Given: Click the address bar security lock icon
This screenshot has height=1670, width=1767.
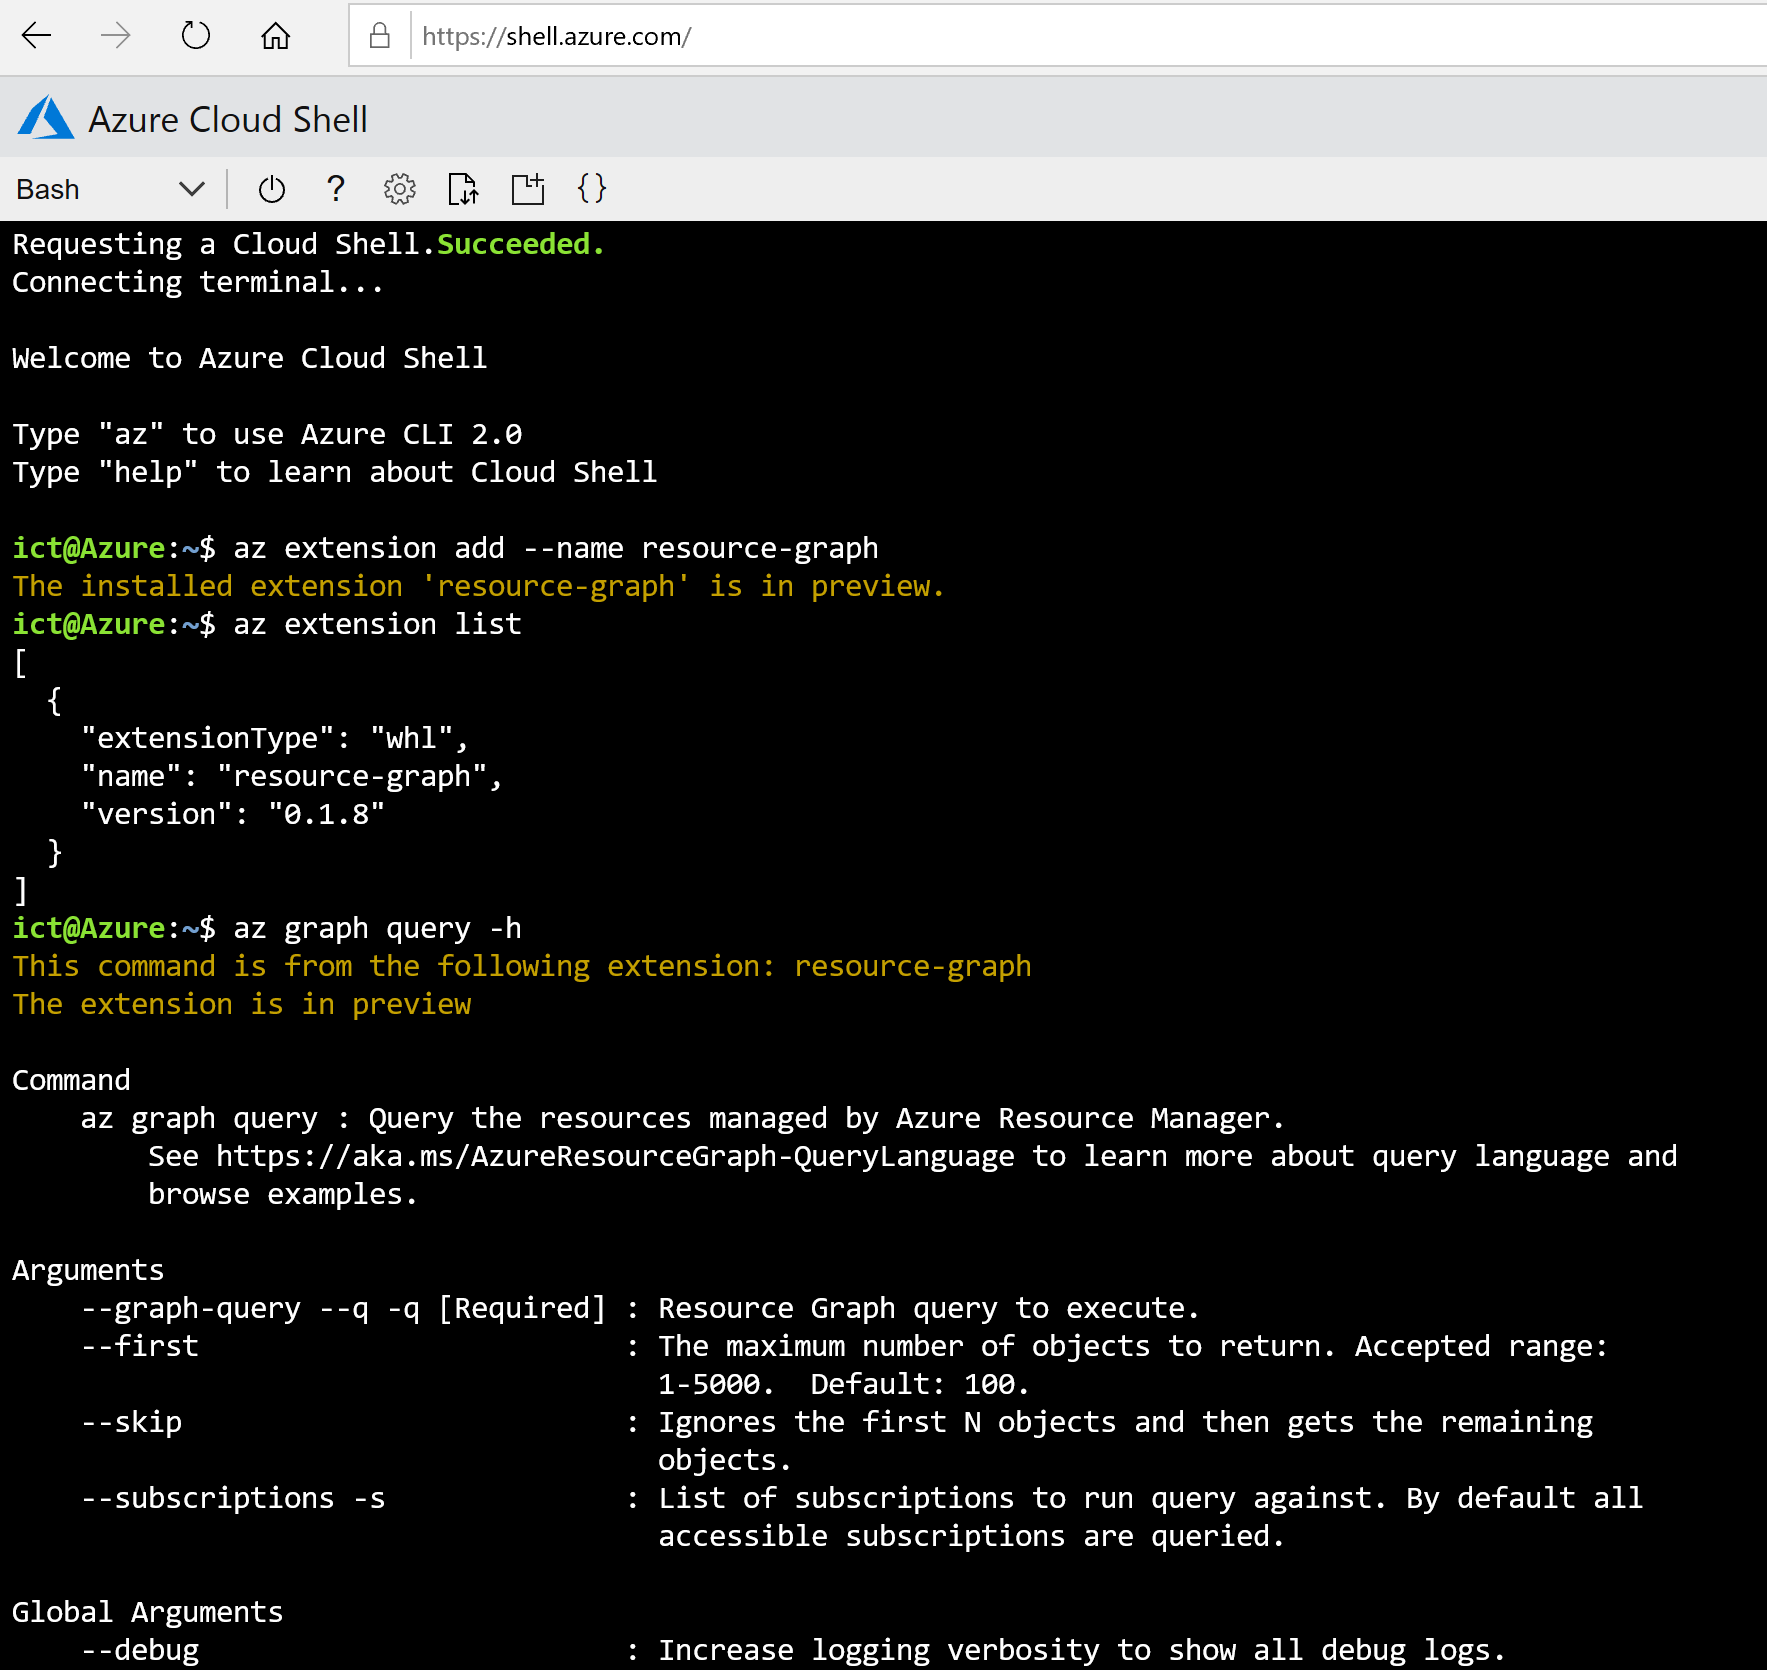Looking at the screenshot, I should [379, 36].
